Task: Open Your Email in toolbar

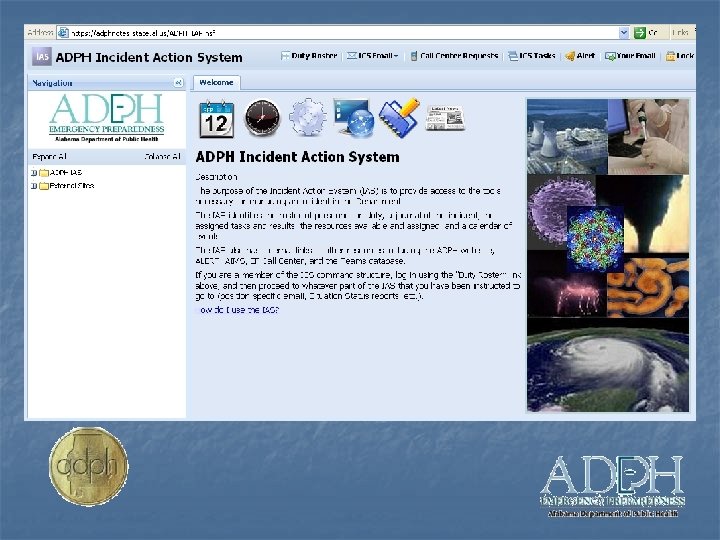Action: pos(630,56)
